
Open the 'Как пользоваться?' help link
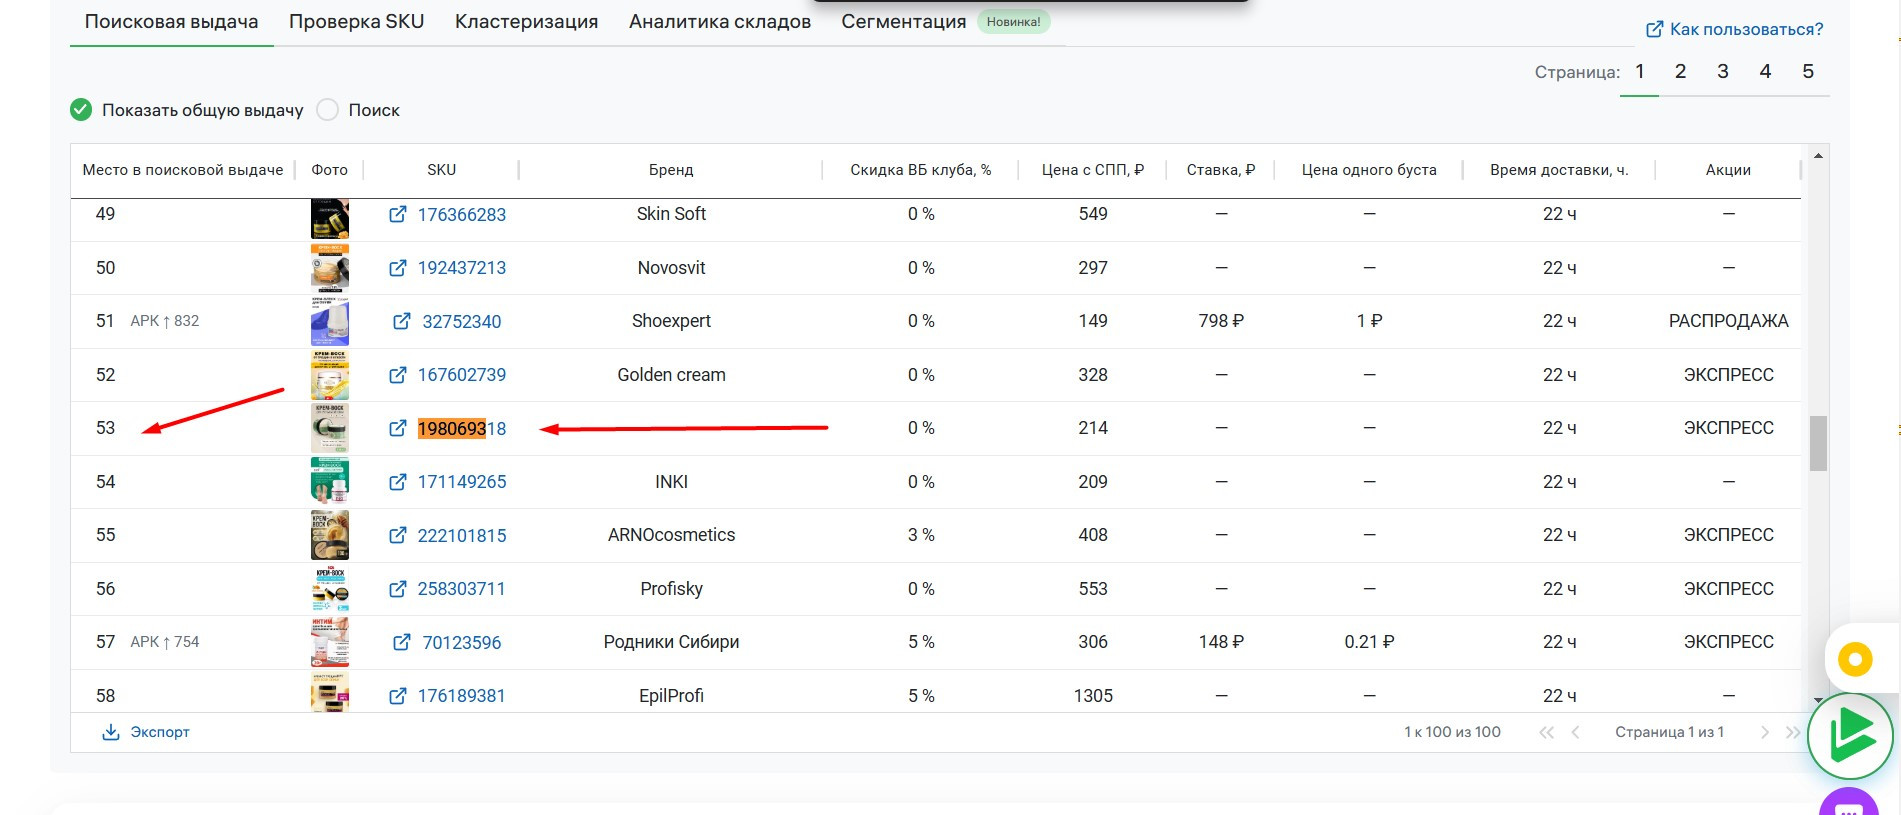tap(1735, 29)
